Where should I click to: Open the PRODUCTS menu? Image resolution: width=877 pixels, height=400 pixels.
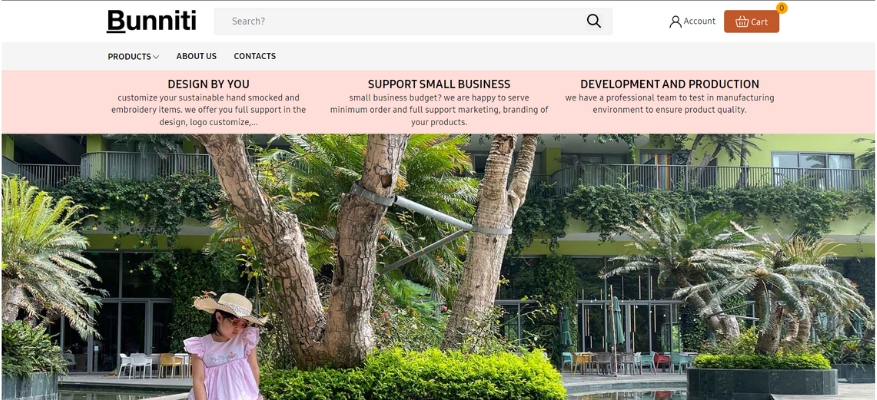pos(133,57)
